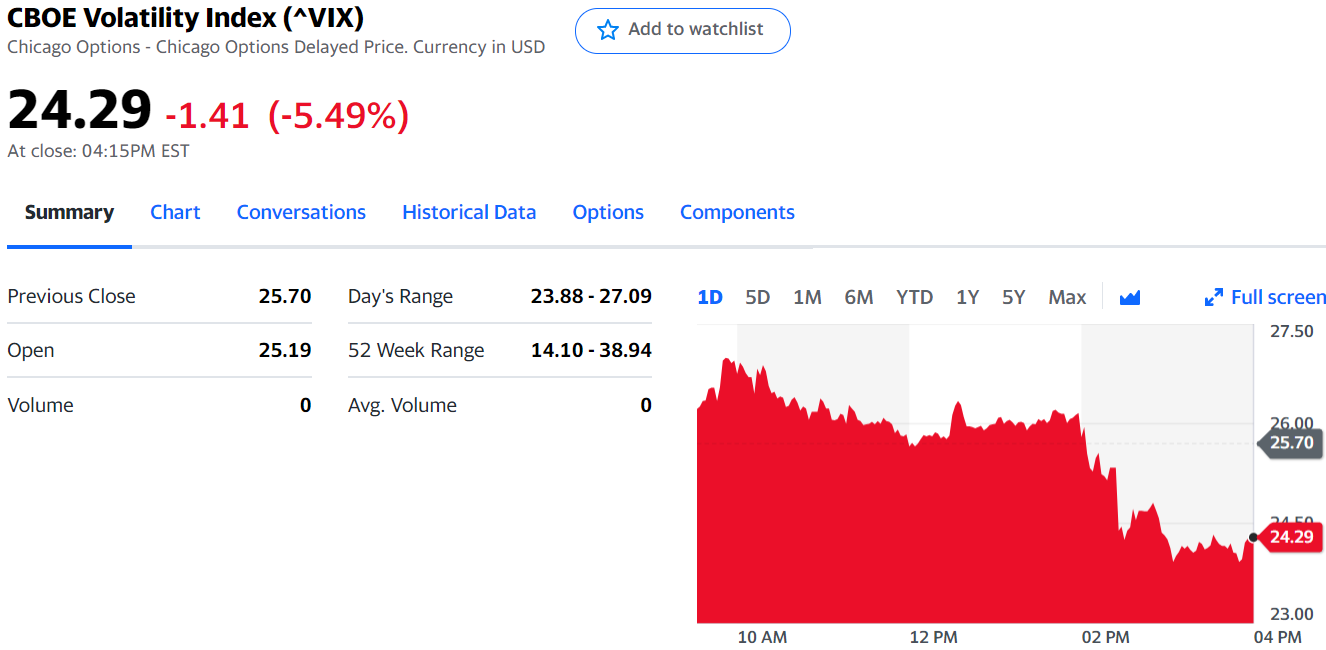Click the Previous Close value 25.70 in table
1326x650 pixels.
[285, 296]
